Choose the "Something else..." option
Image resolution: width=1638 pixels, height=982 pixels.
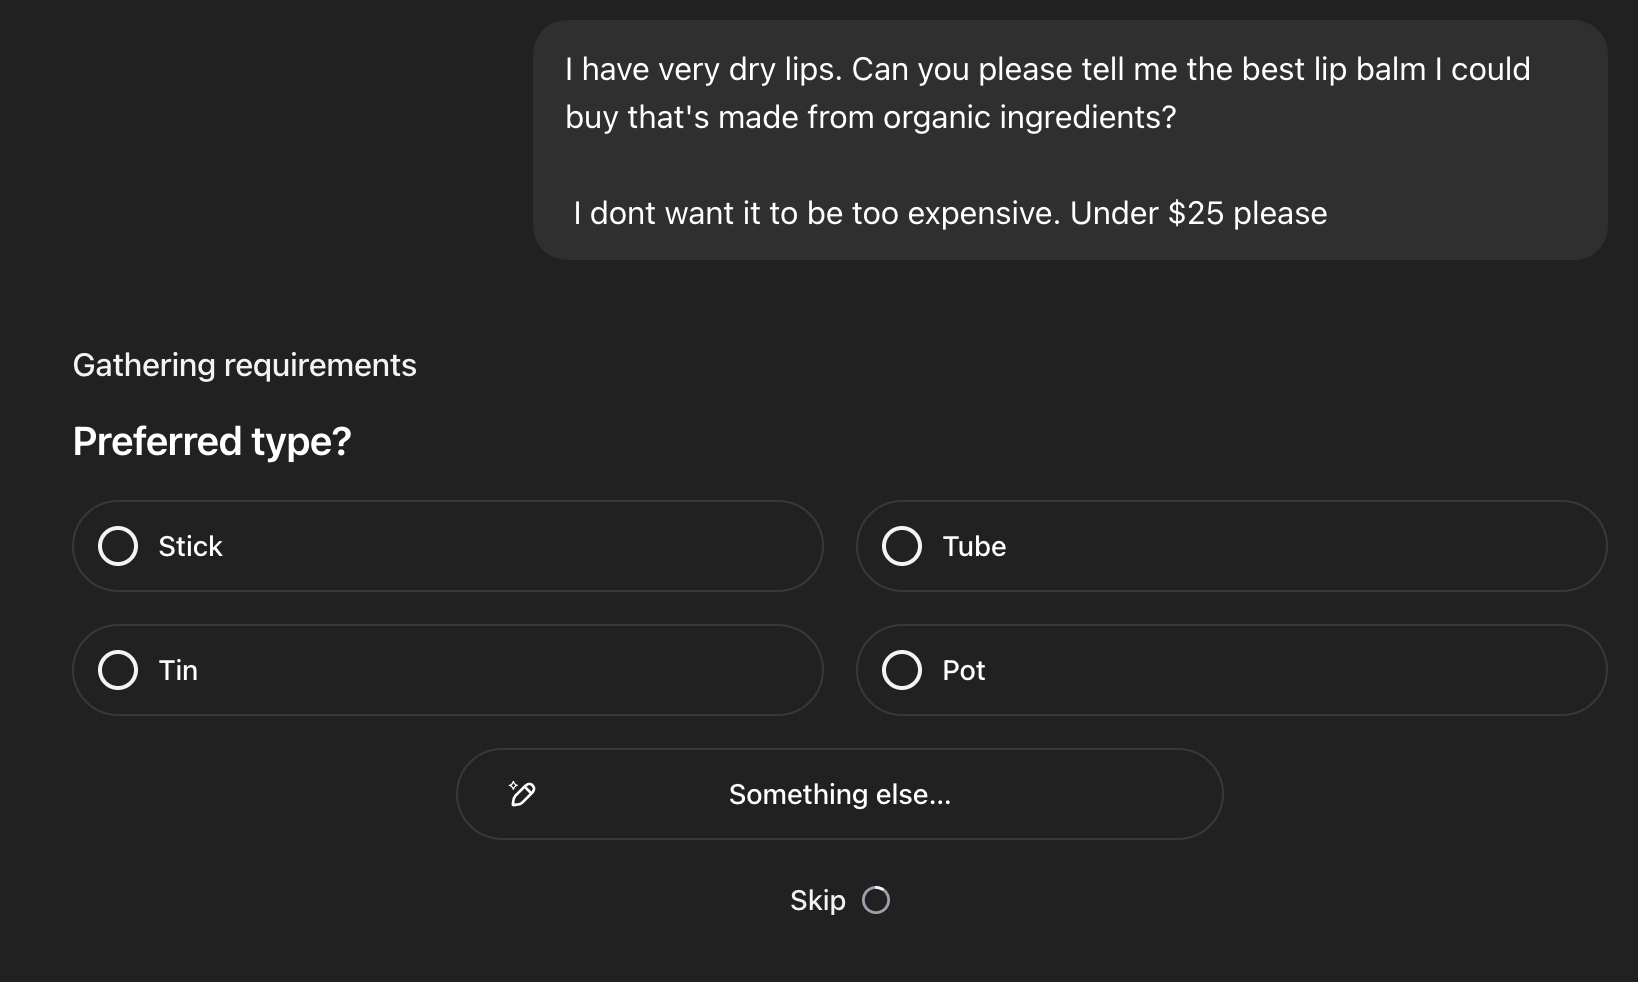click(x=839, y=794)
